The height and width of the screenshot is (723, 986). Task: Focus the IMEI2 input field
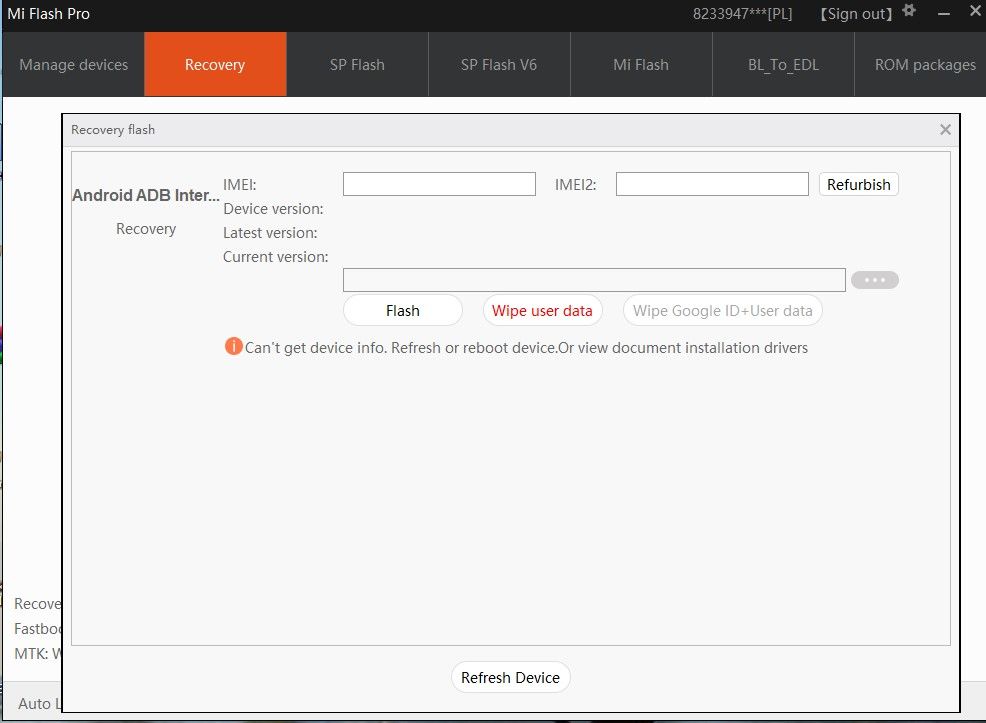pos(712,184)
